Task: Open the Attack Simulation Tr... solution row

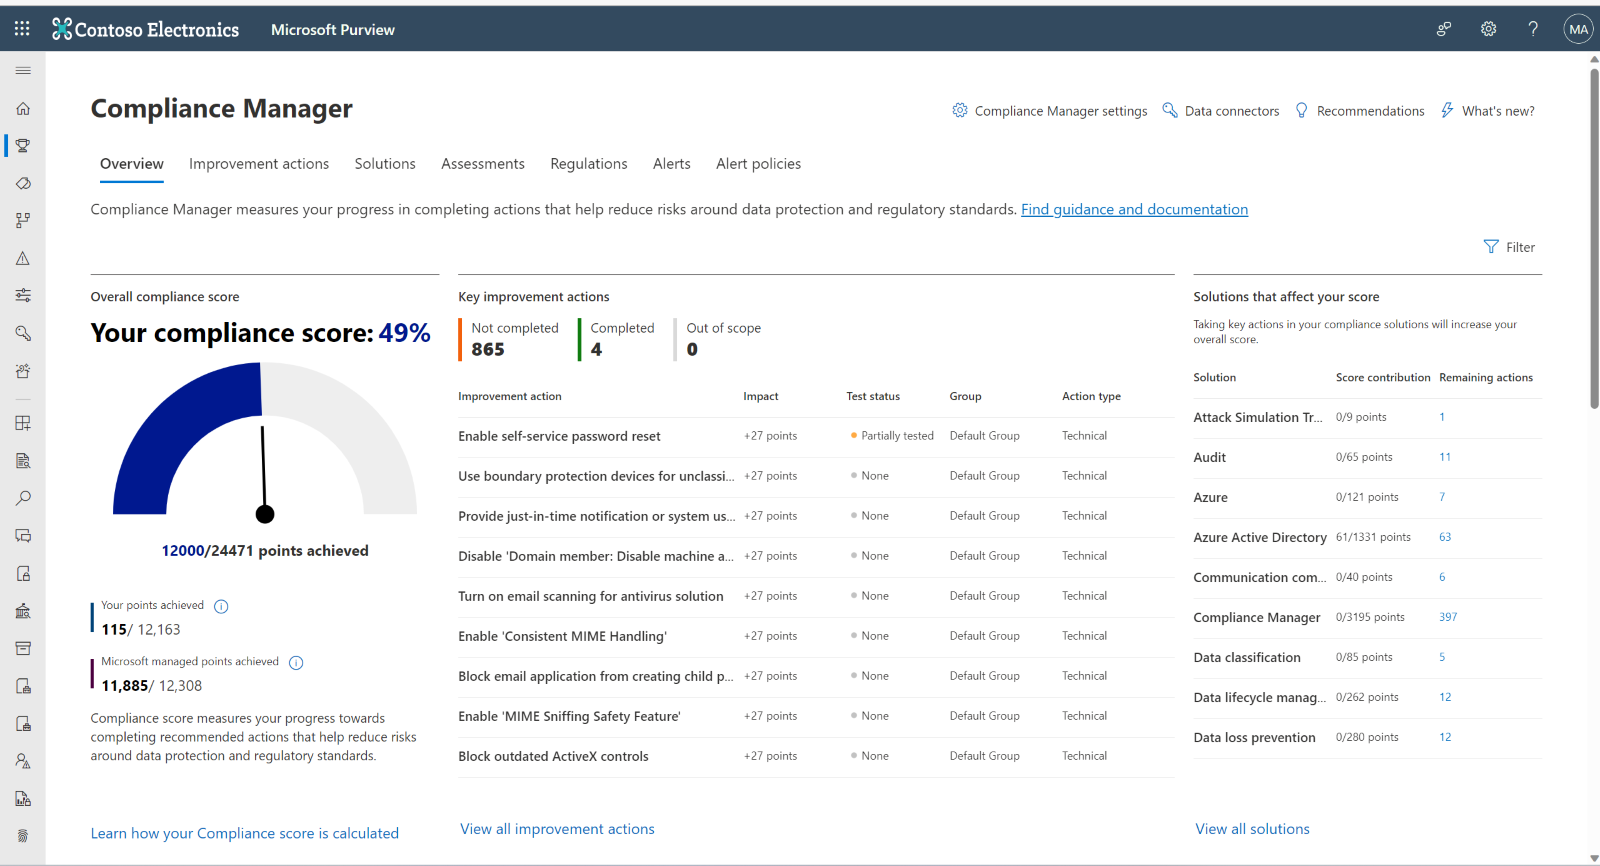Action: (x=1367, y=418)
